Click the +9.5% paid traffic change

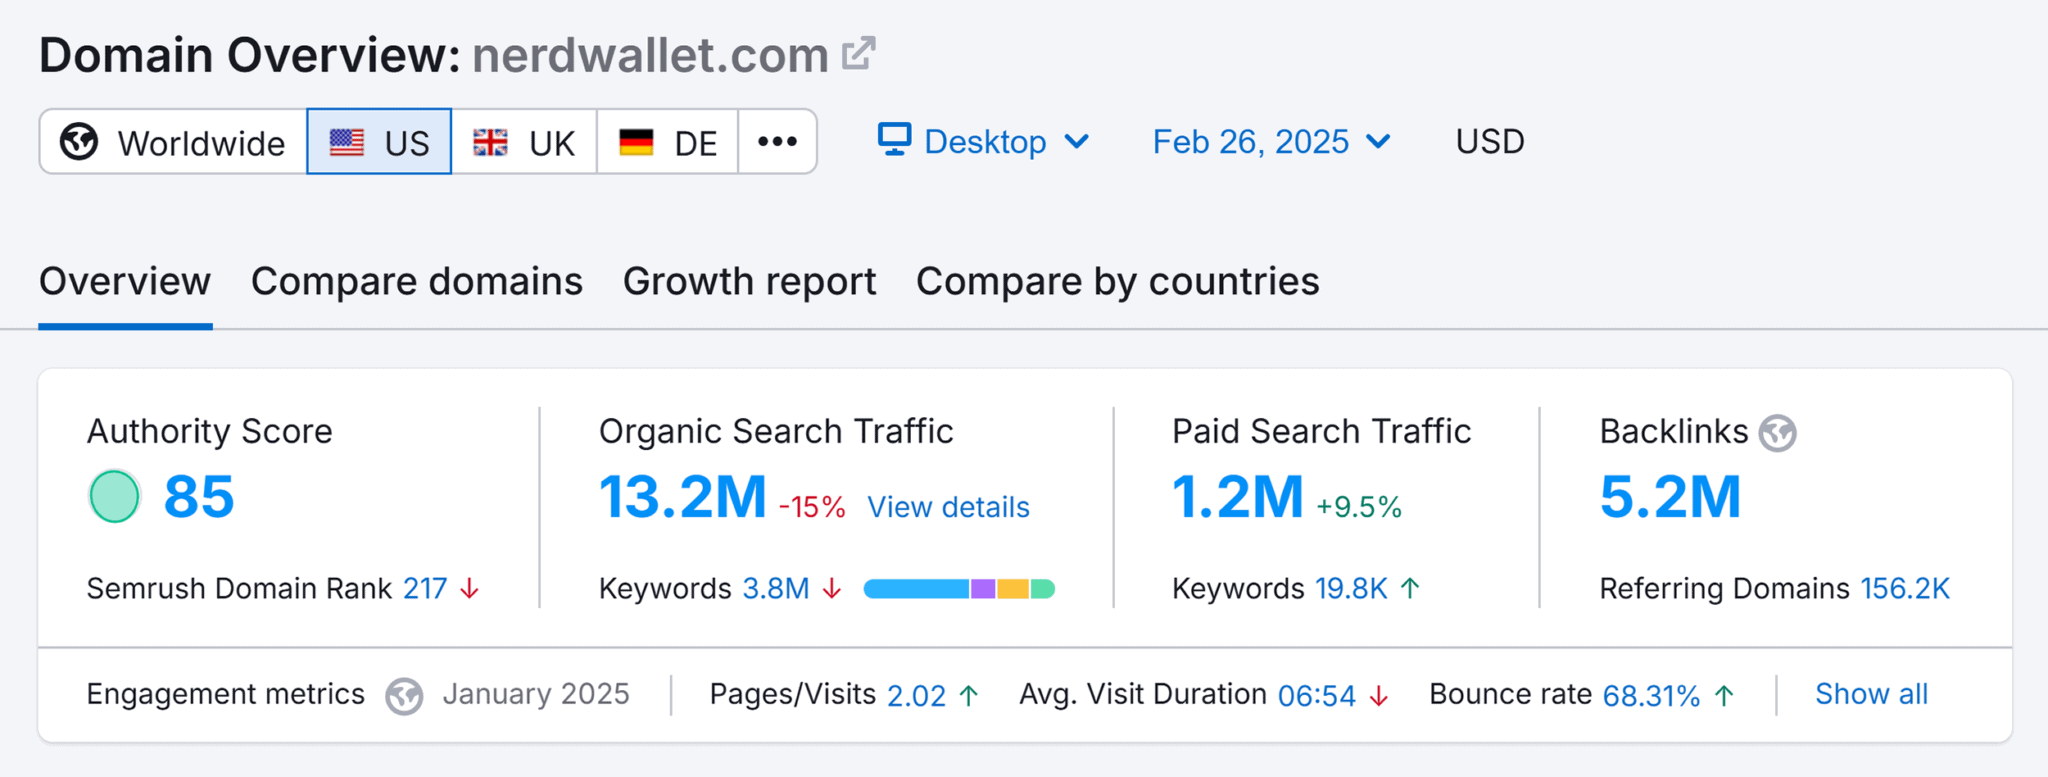point(1359,507)
